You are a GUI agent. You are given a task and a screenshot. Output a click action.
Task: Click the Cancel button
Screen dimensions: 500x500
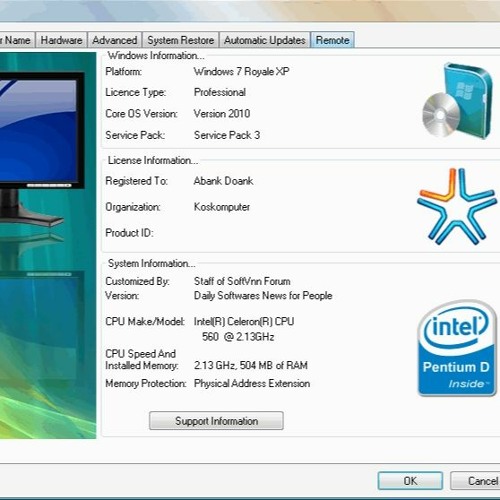pyautogui.click(x=475, y=481)
